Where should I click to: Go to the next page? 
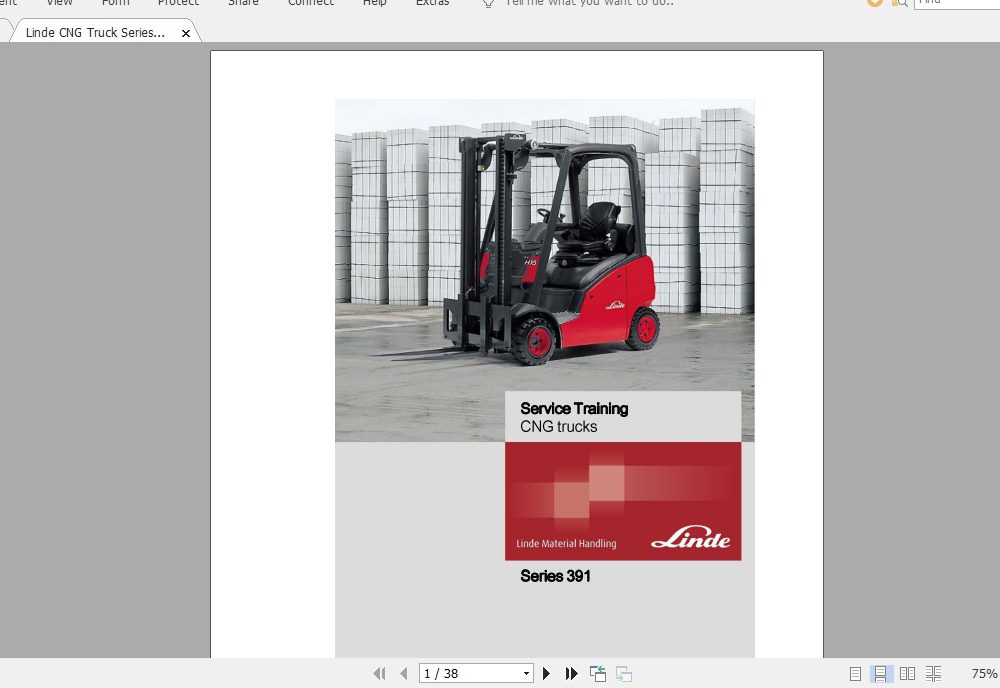click(x=547, y=673)
